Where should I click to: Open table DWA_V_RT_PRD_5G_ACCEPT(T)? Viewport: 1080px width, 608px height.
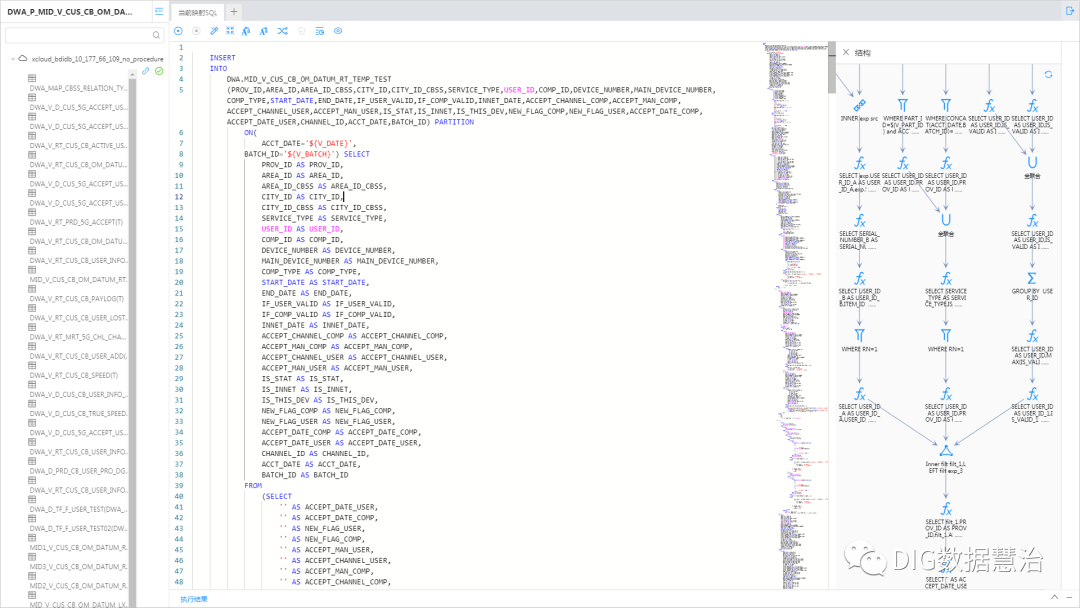pos(78,222)
